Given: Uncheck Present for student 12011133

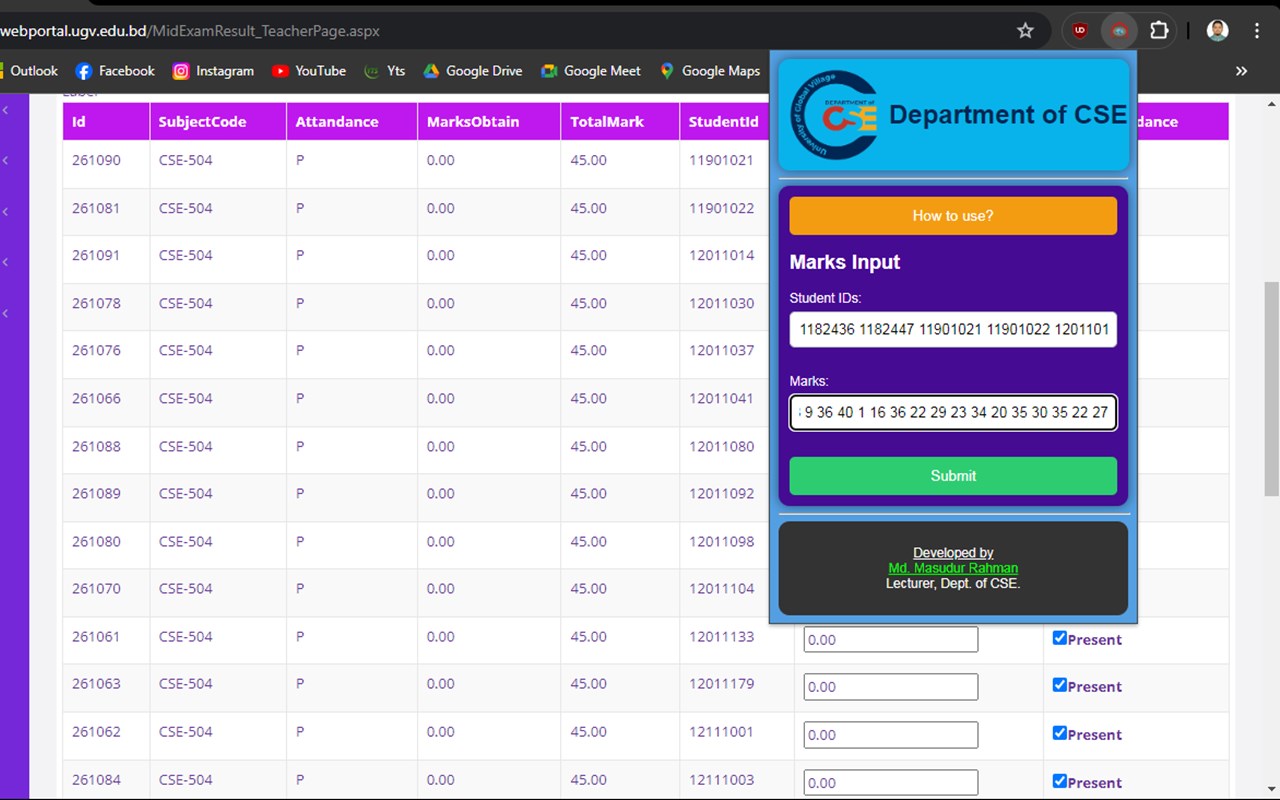Looking at the screenshot, I should pos(1060,638).
